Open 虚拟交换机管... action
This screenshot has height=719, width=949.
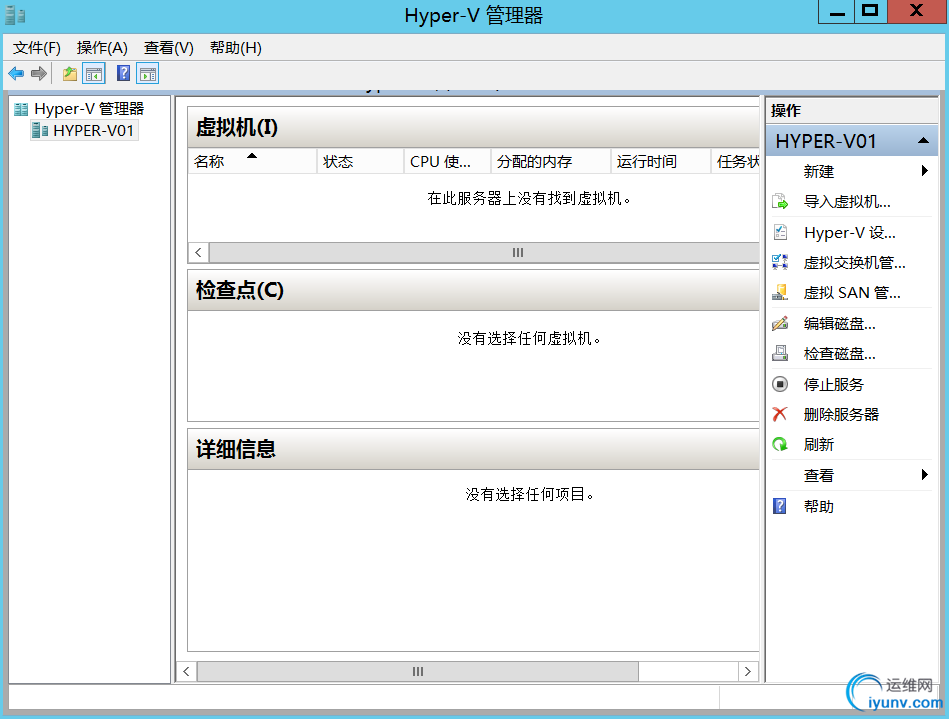tap(855, 263)
